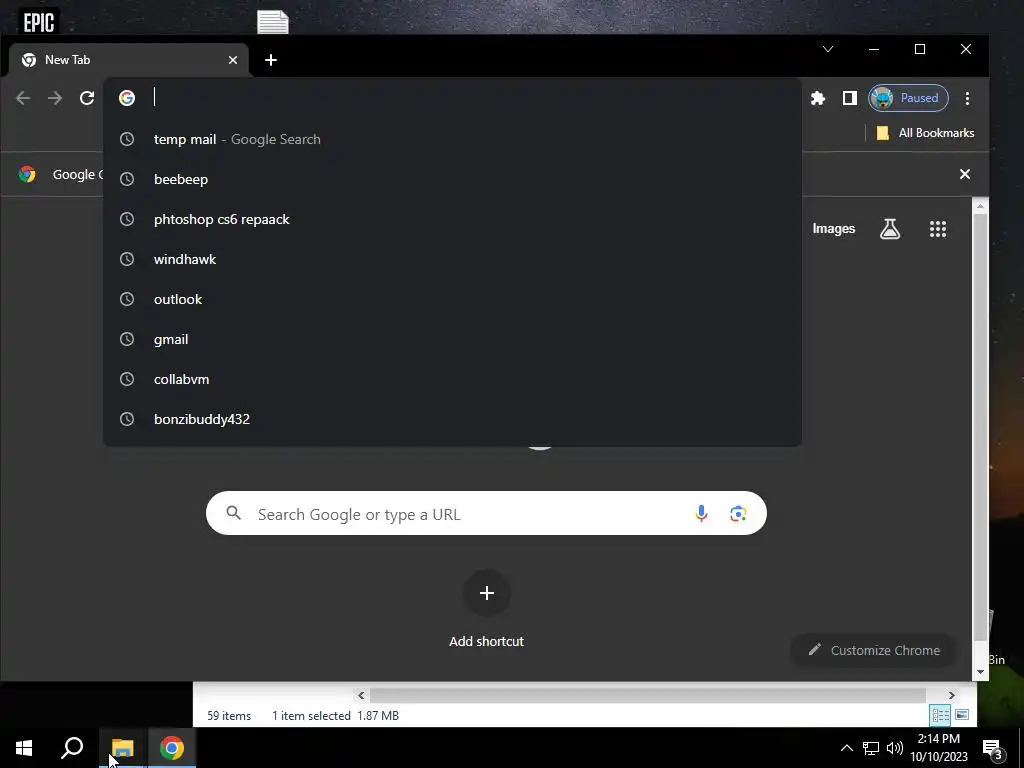
Task: Select the "collabvm" suggestion
Action: point(452,379)
